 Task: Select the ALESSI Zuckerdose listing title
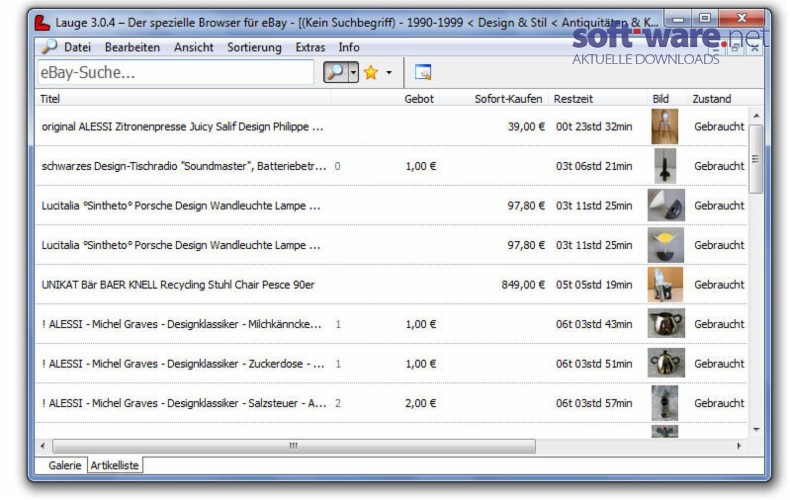point(183,363)
